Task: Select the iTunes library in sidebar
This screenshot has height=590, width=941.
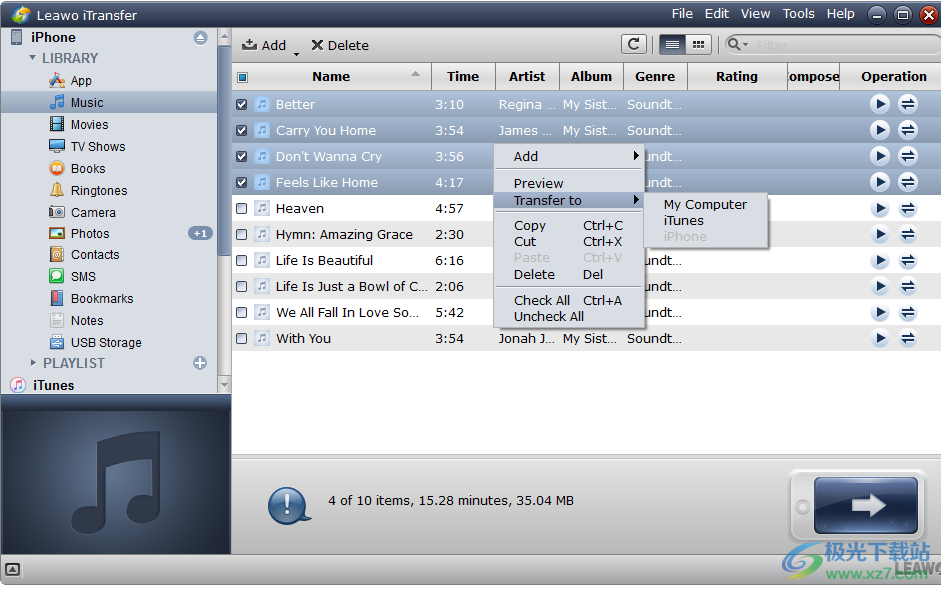Action: [53, 385]
